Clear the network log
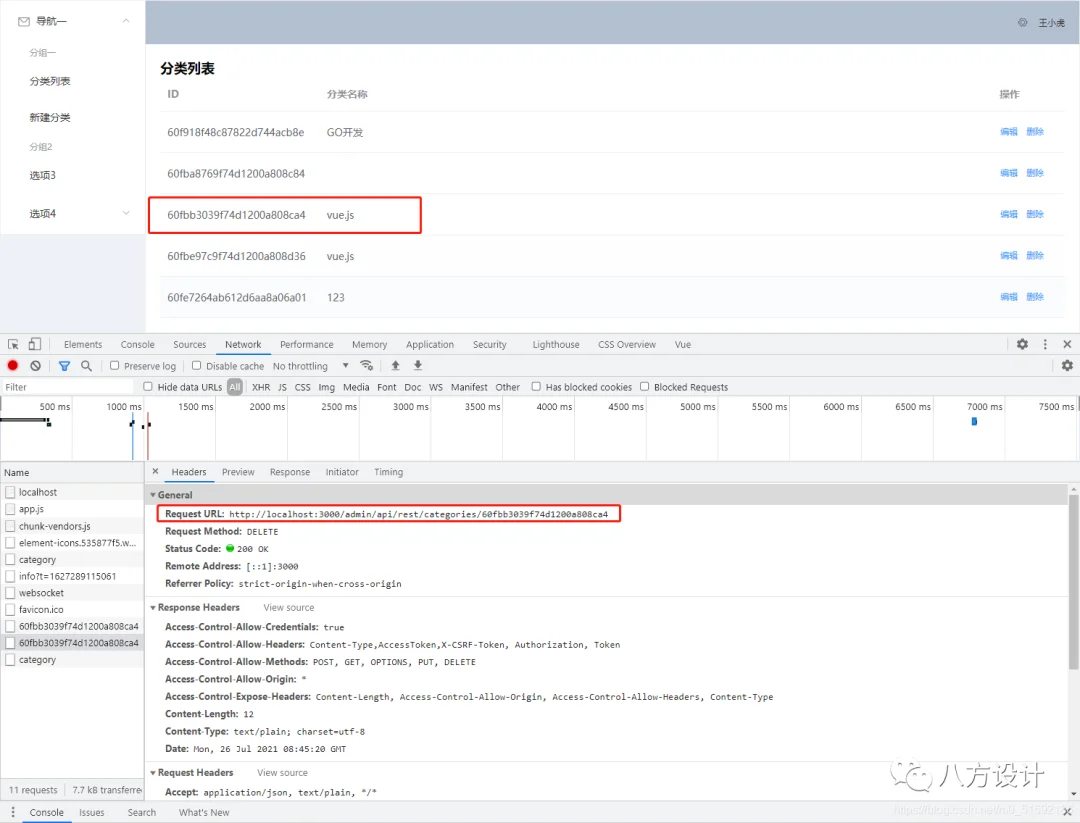 (35, 366)
